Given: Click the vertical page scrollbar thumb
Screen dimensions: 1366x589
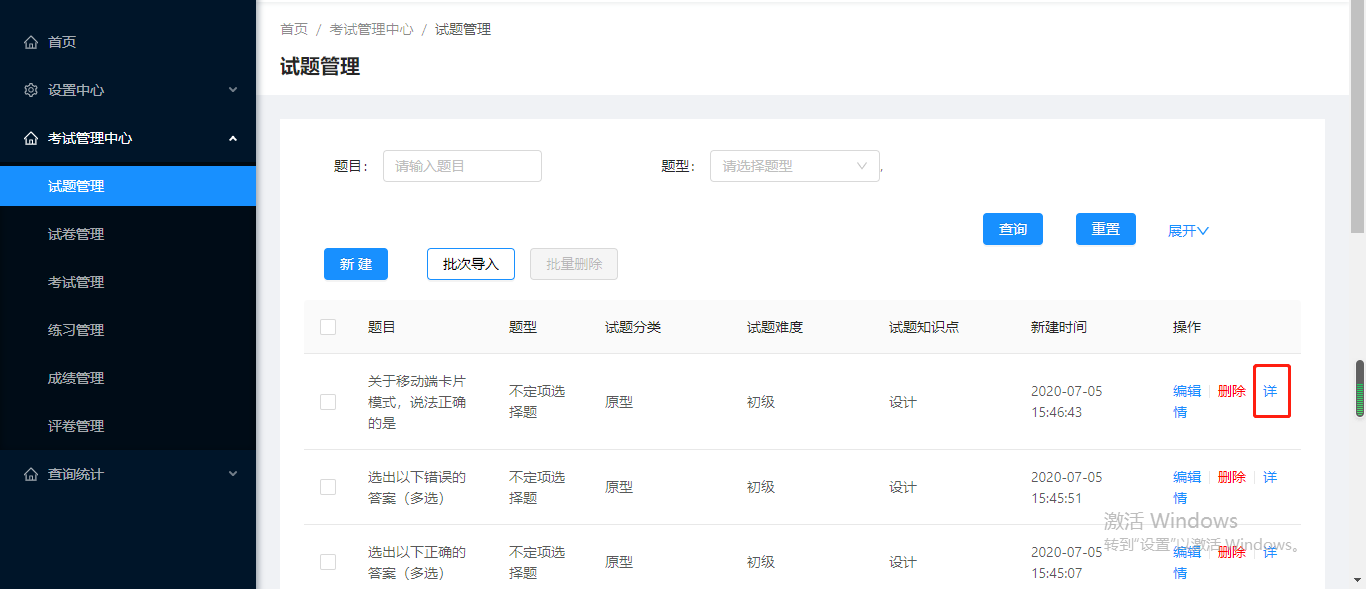Looking at the screenshot, I should coord(1358,116).
